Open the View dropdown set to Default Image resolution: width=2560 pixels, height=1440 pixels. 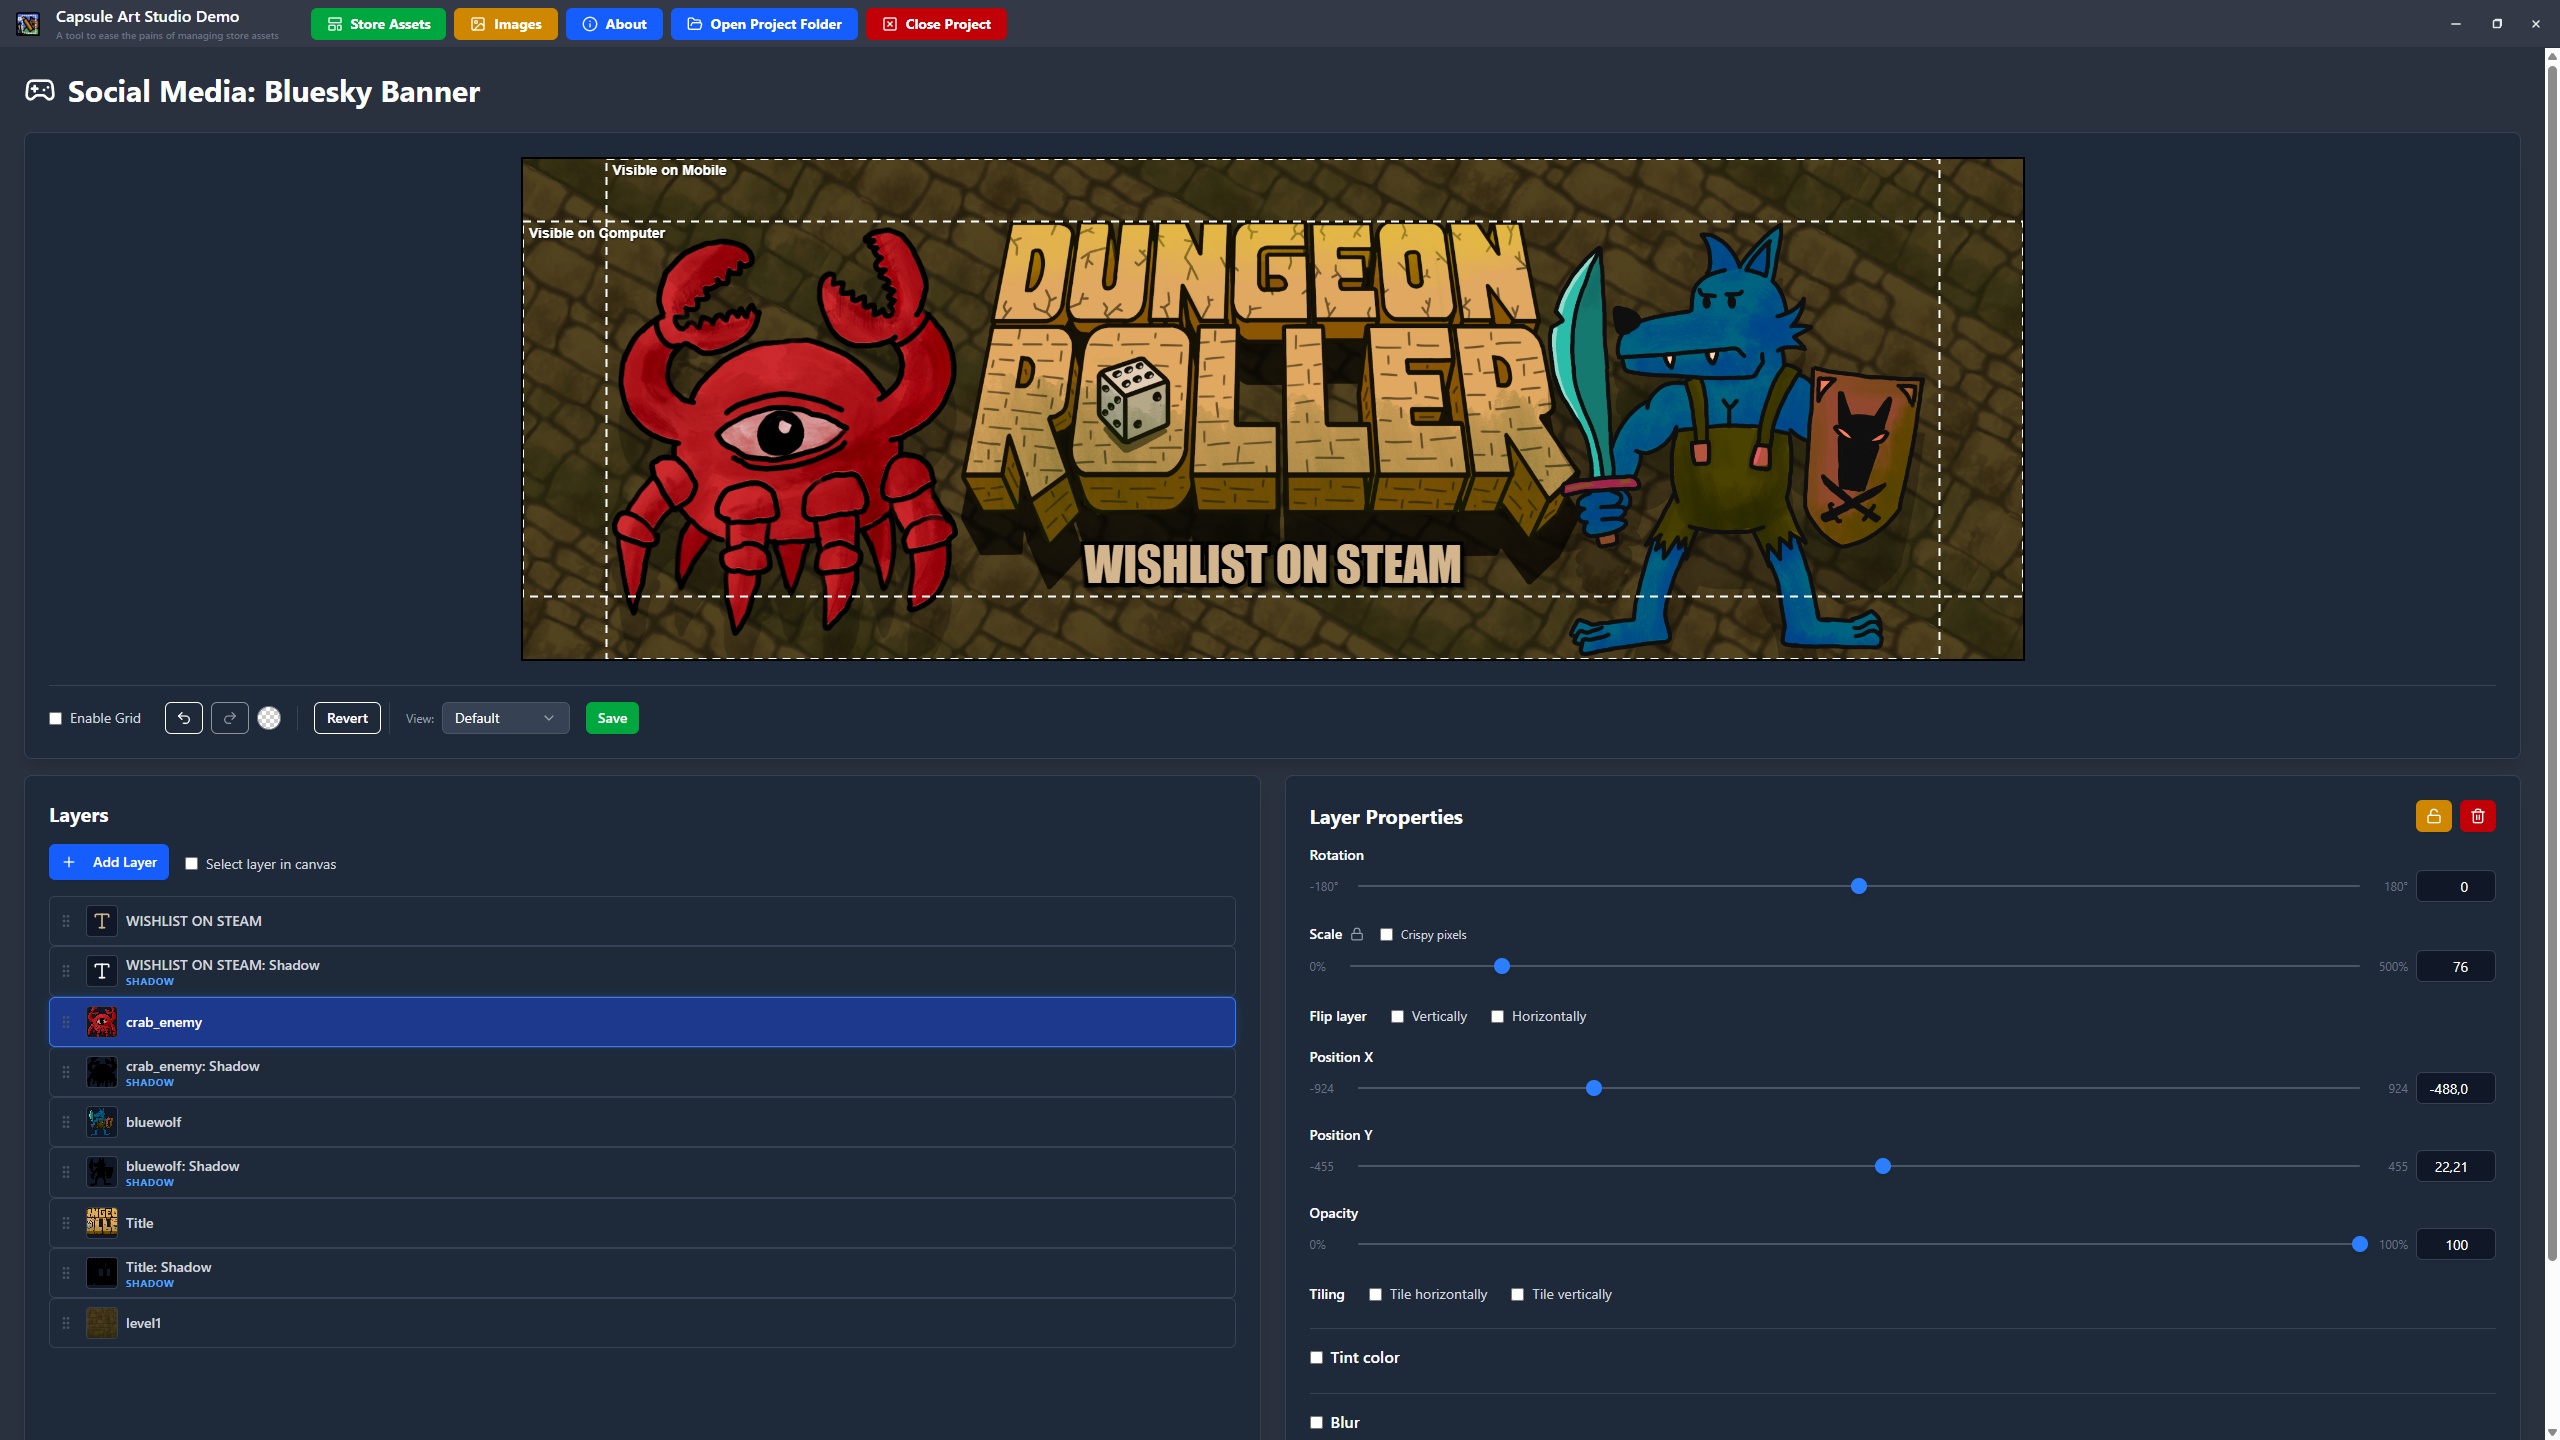coord(505,718)
